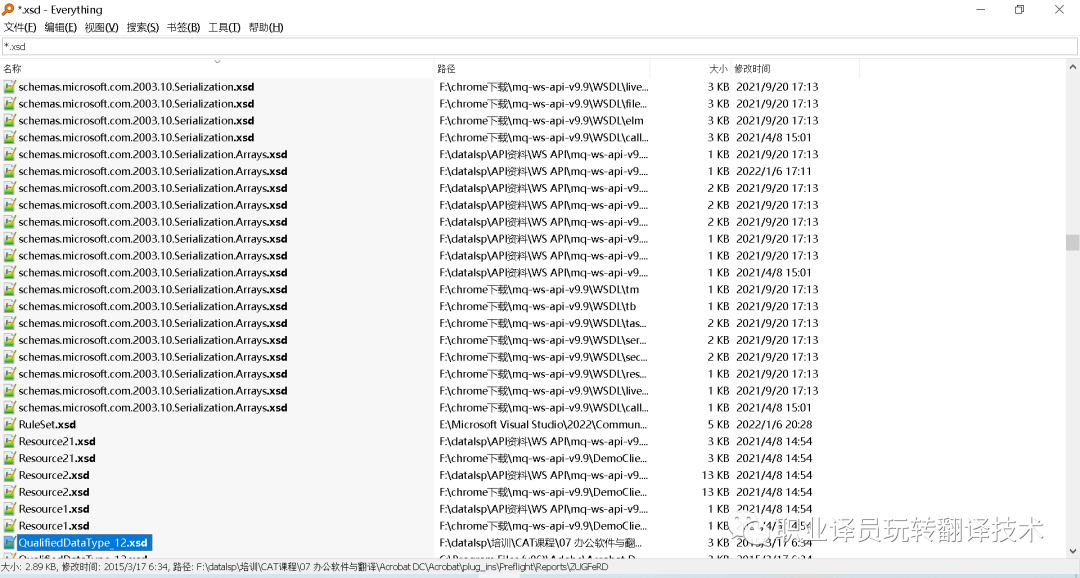Screen dimensions: 1080x578
Task: Open the 视图(V) menu
Action: tap(101, 27)
